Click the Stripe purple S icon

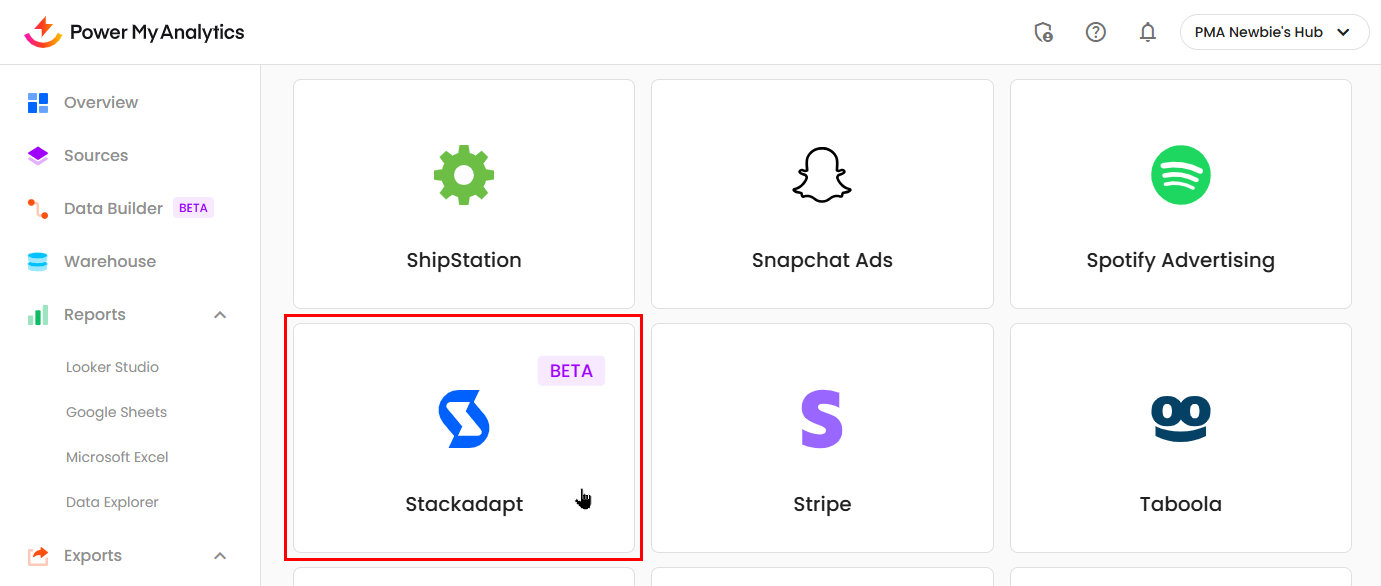click(x=822, y=419)
